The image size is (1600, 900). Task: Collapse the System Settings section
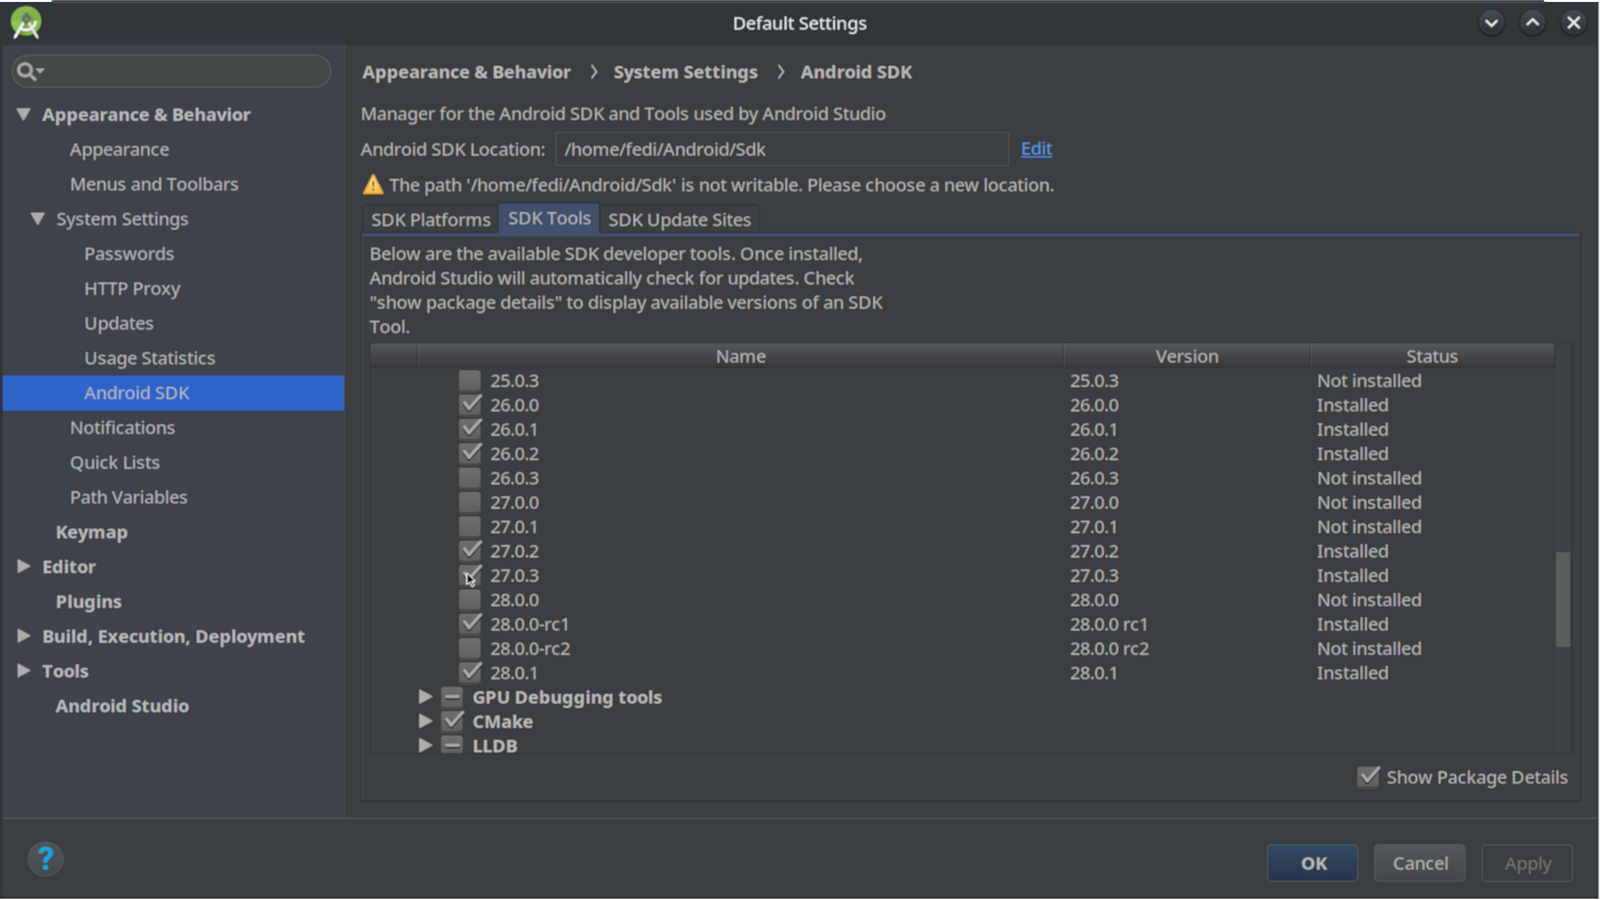click(x=38, y=219)
